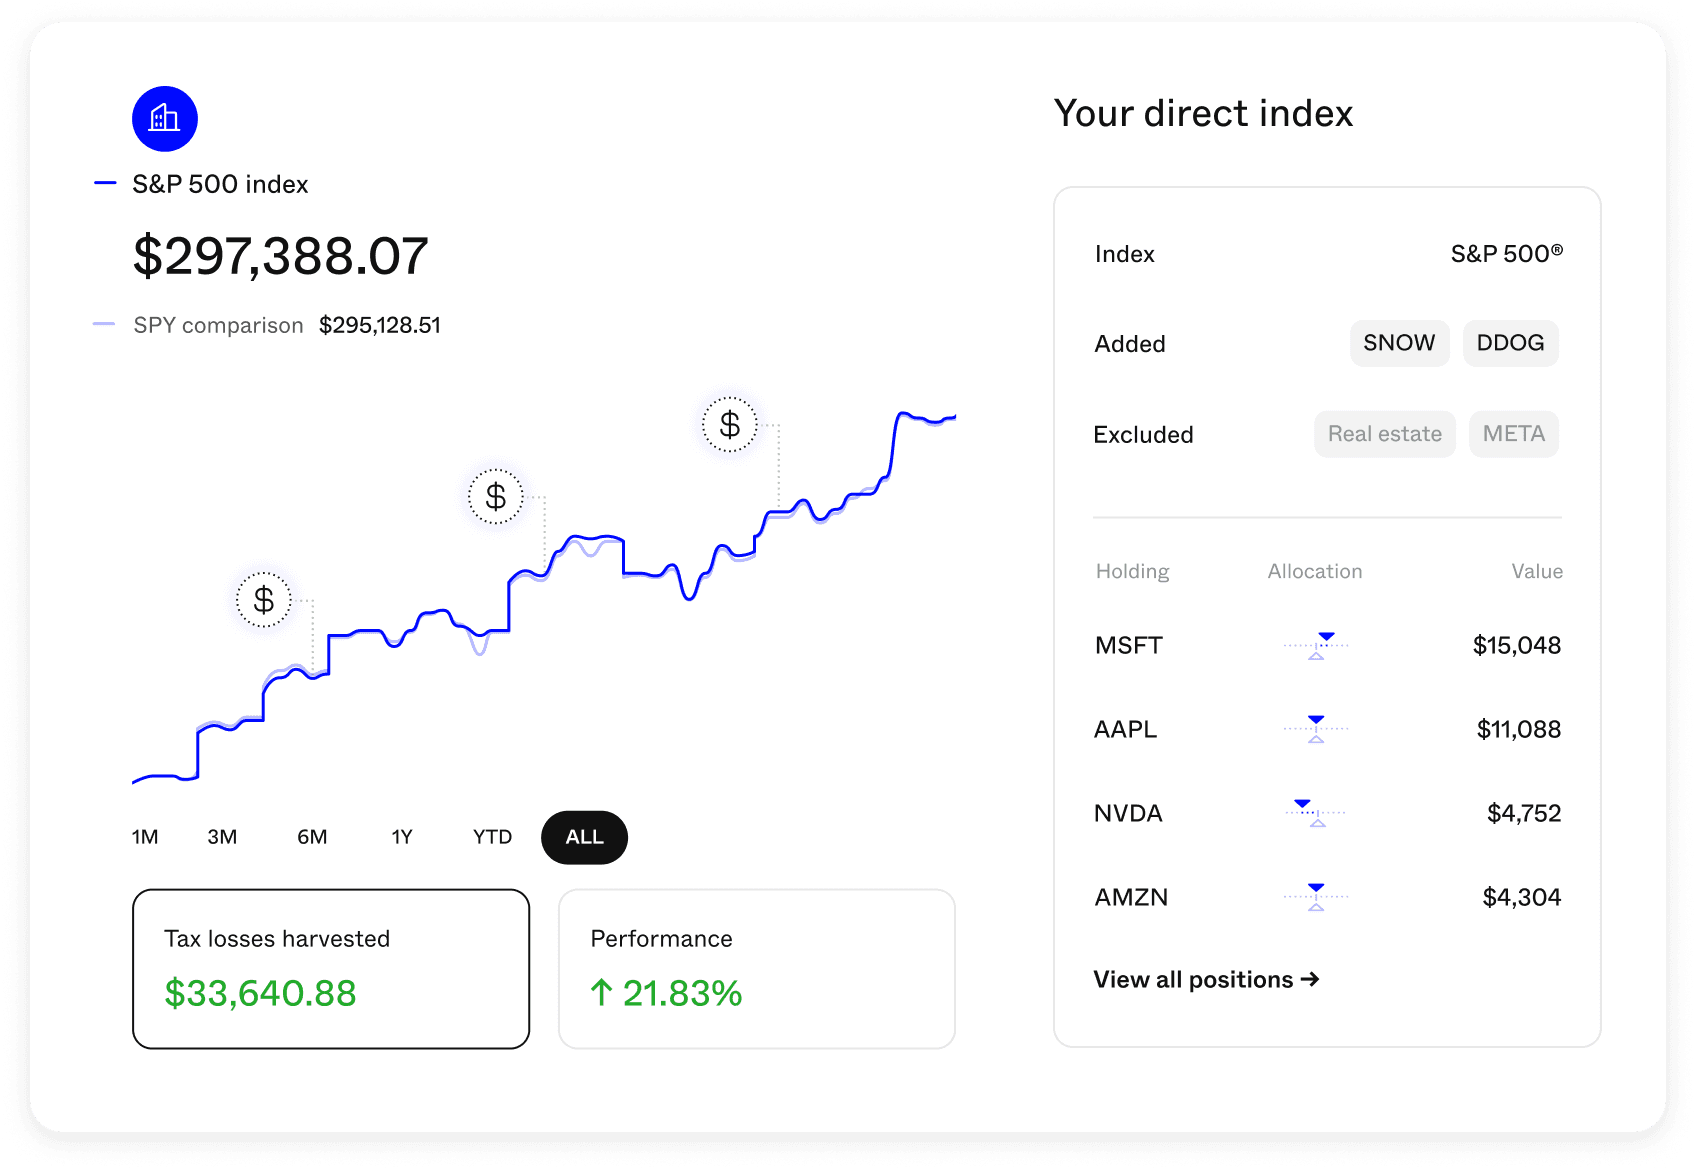Click the Holding column header

1132,571
